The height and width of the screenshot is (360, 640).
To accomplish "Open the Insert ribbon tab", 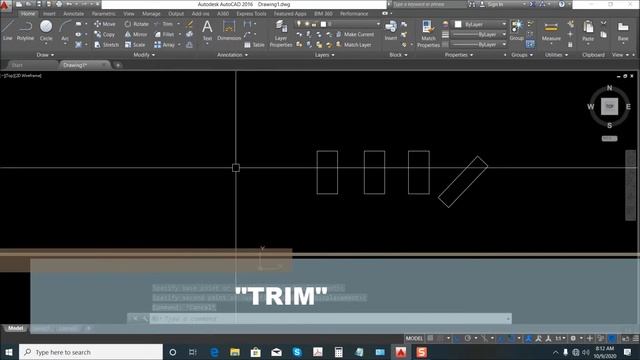I will (x=49, y=13).
